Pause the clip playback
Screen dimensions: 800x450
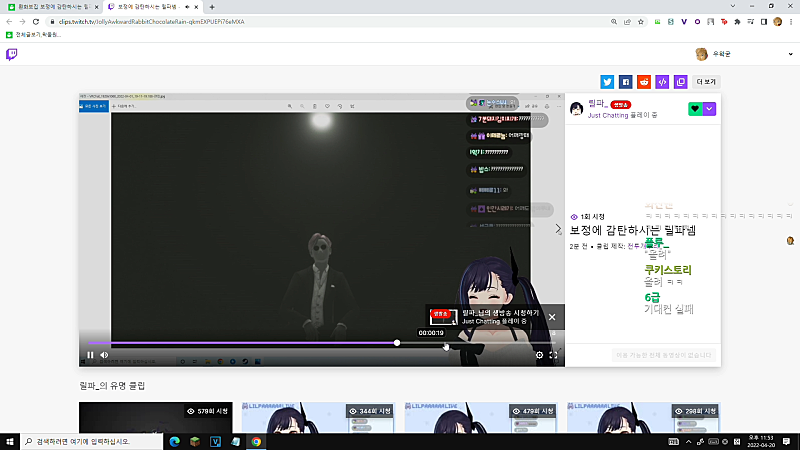(x=90, y=355)
